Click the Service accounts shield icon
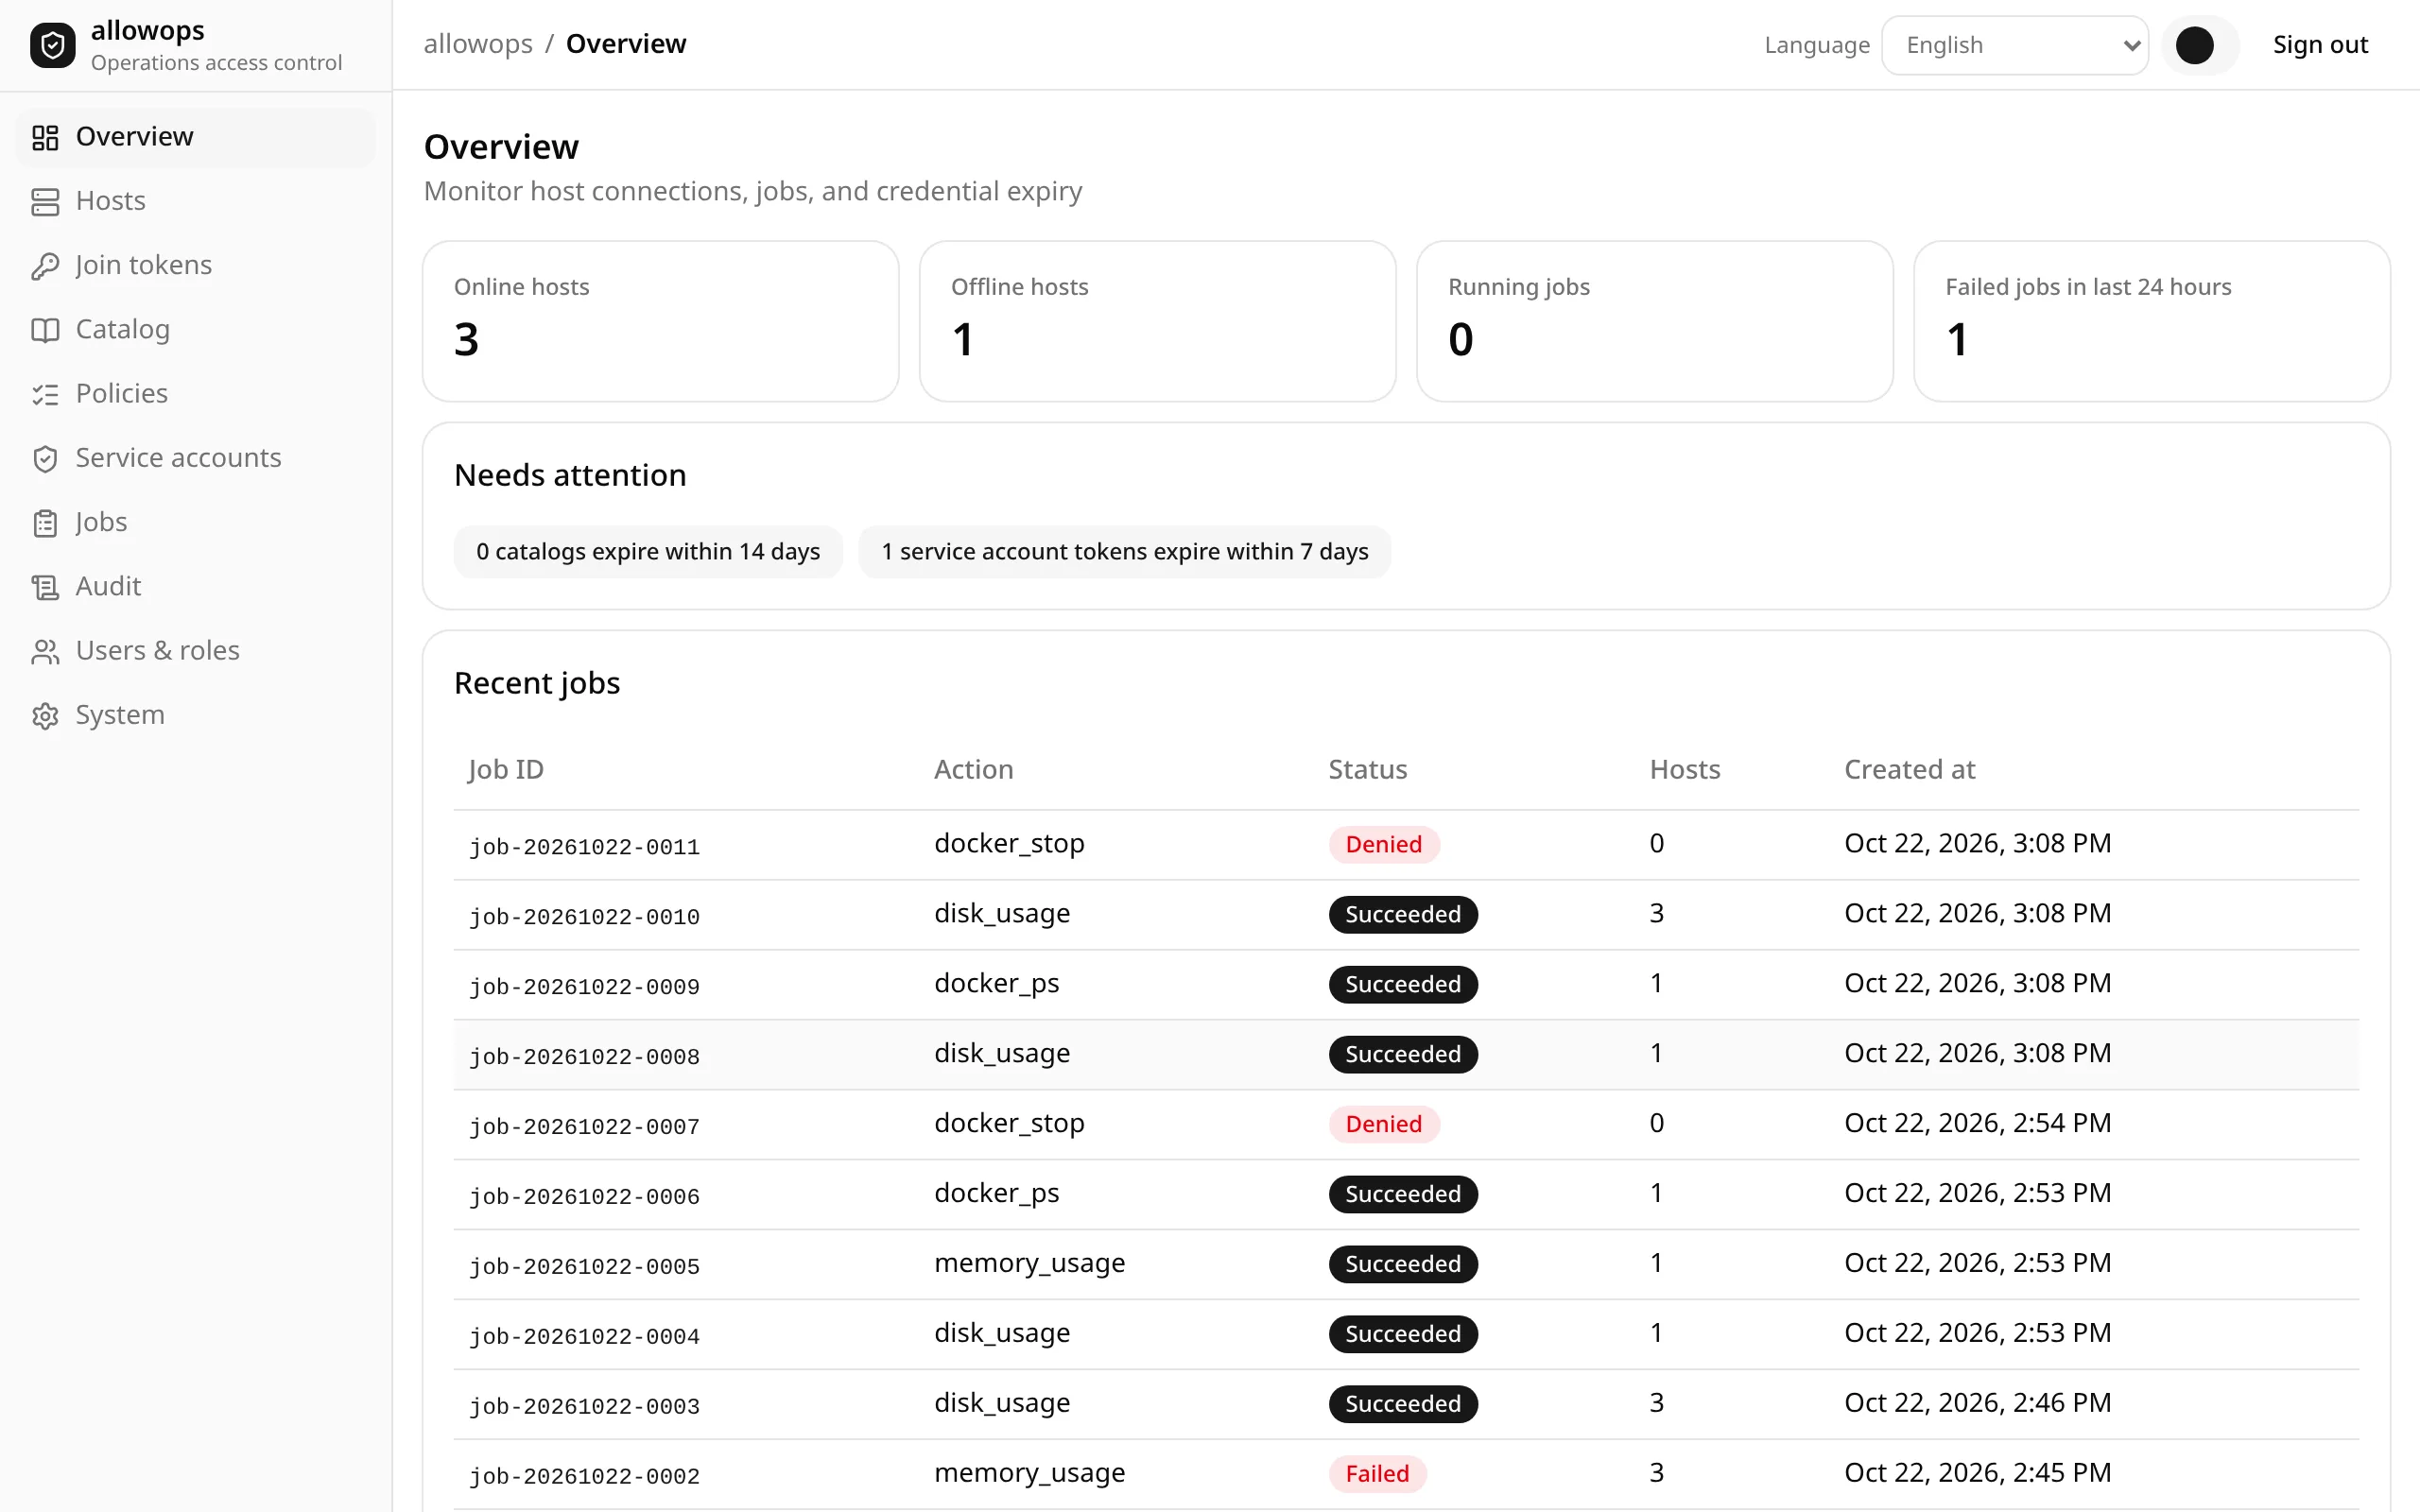2420x1512 pixels. click(45, 458)
